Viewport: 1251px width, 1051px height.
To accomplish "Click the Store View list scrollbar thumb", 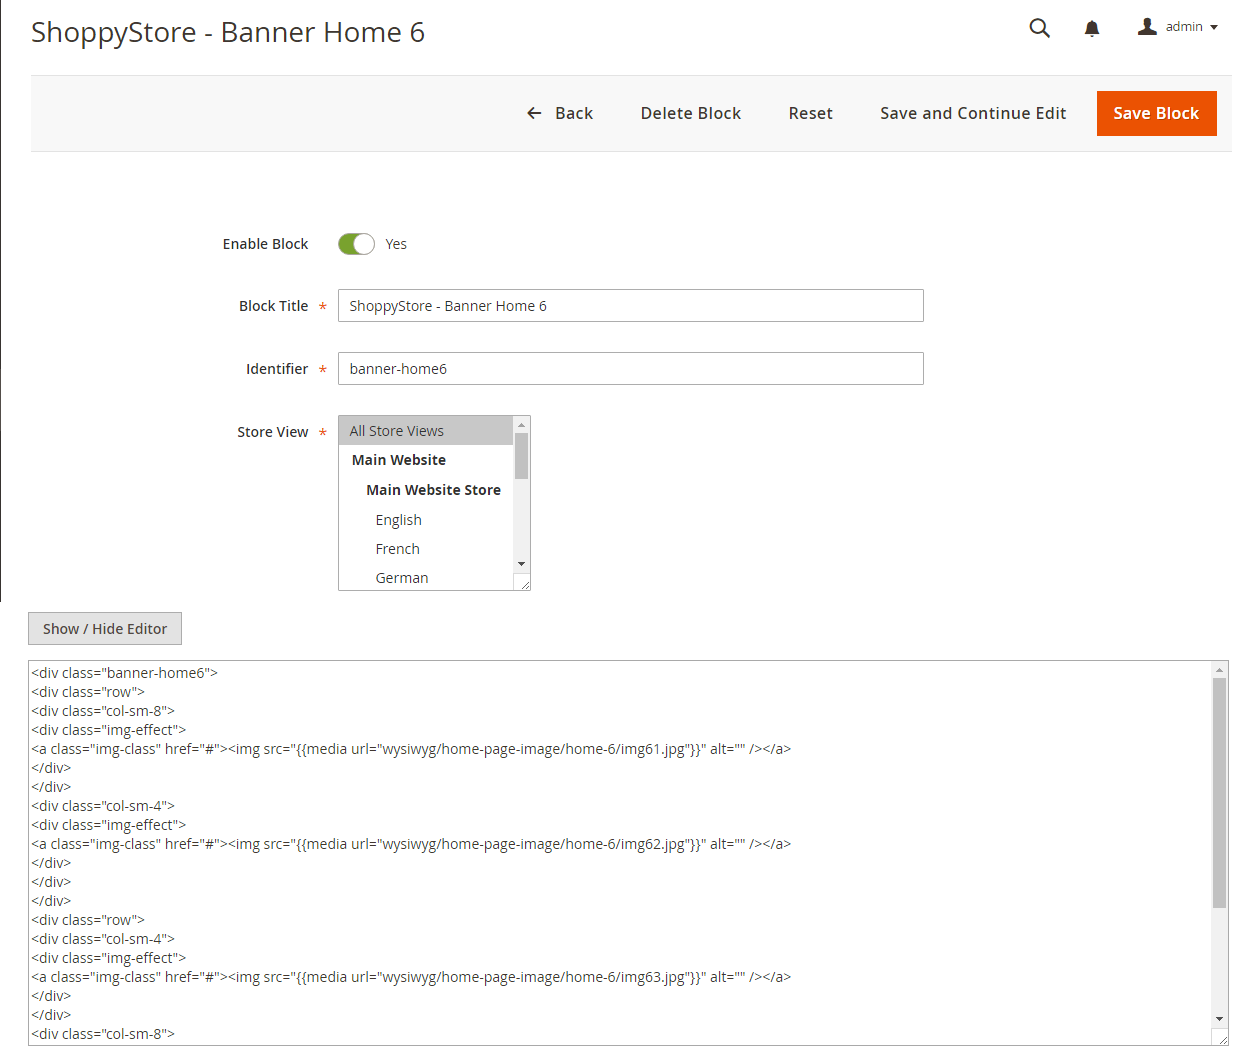I will tap(521, 456).
